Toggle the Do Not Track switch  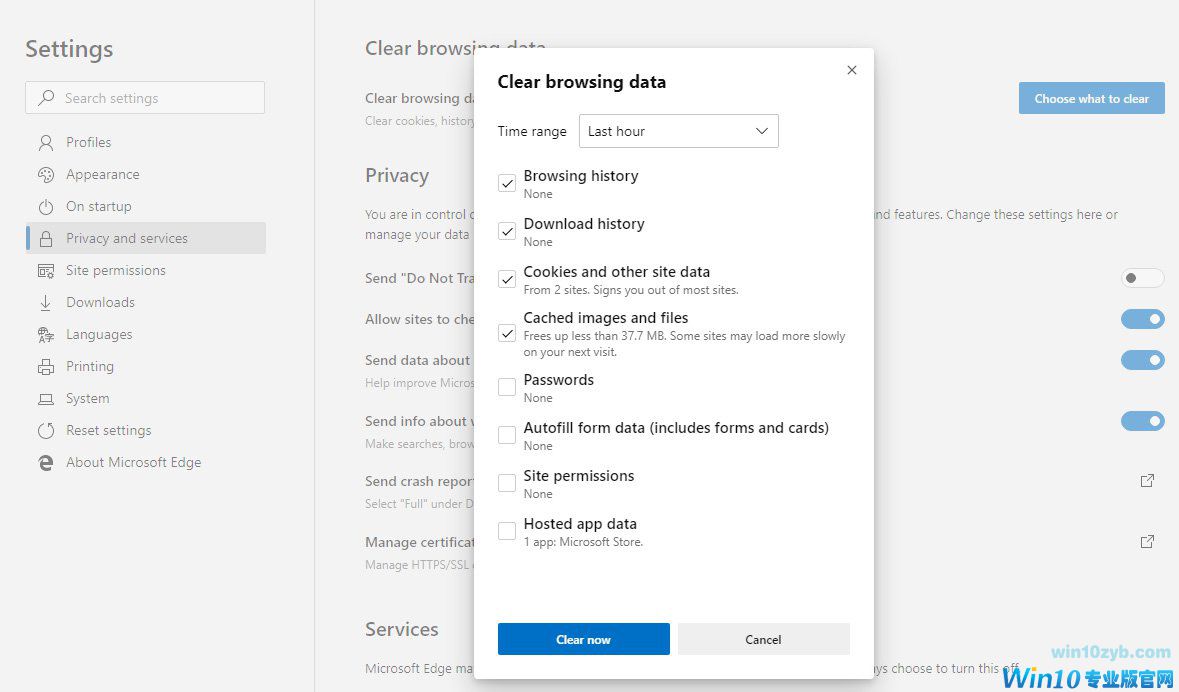(1142, 278)
